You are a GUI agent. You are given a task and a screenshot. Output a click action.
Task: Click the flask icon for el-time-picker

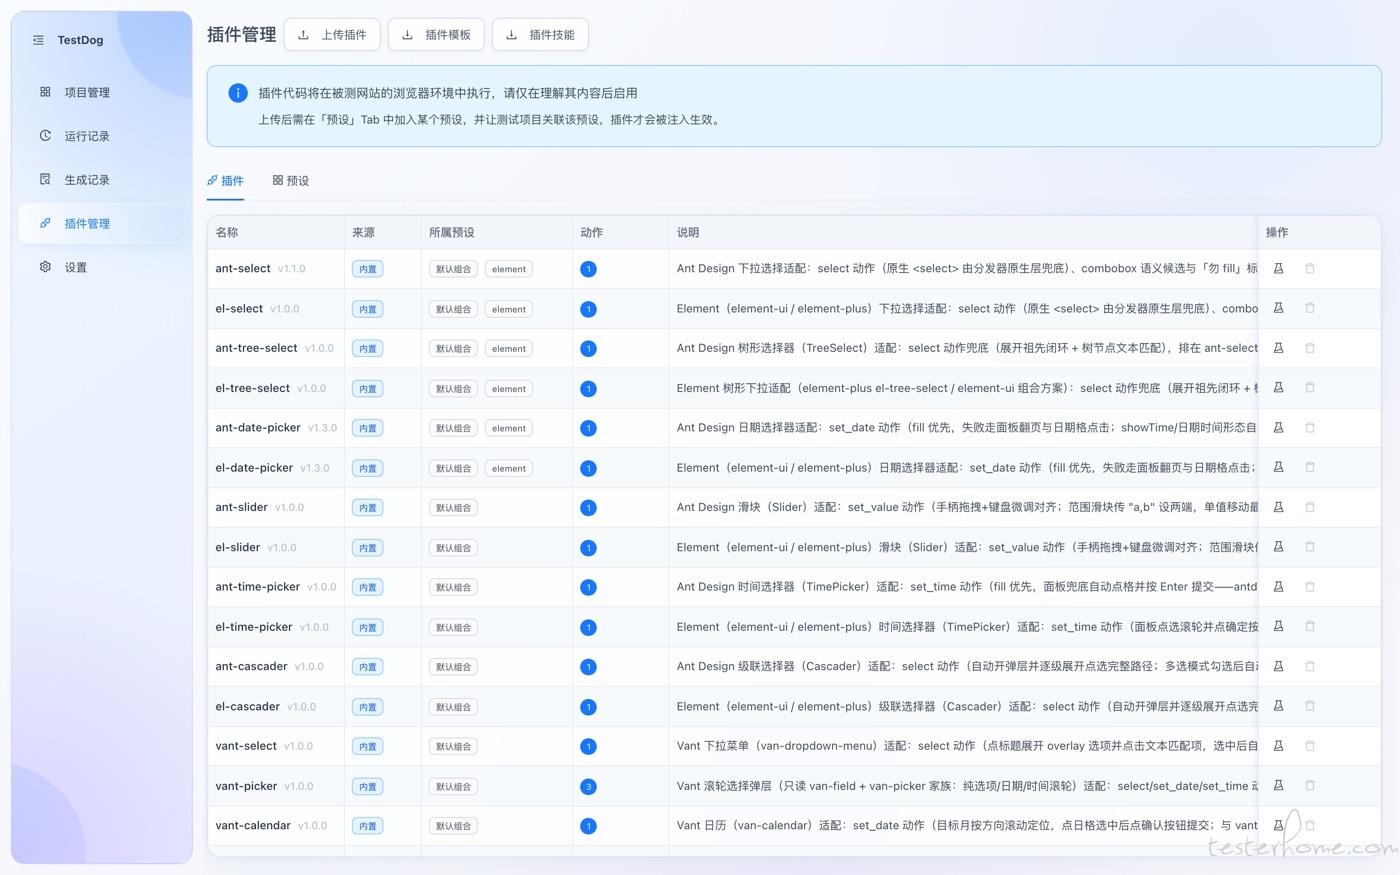(x=1278, y=627)
